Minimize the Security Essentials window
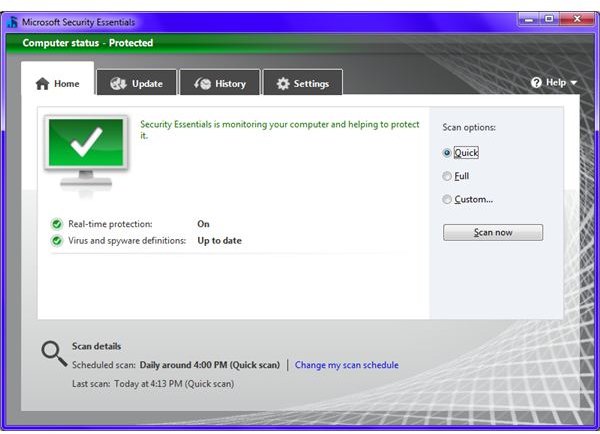This screenshot has width=600, height=434. coord(529,19)
